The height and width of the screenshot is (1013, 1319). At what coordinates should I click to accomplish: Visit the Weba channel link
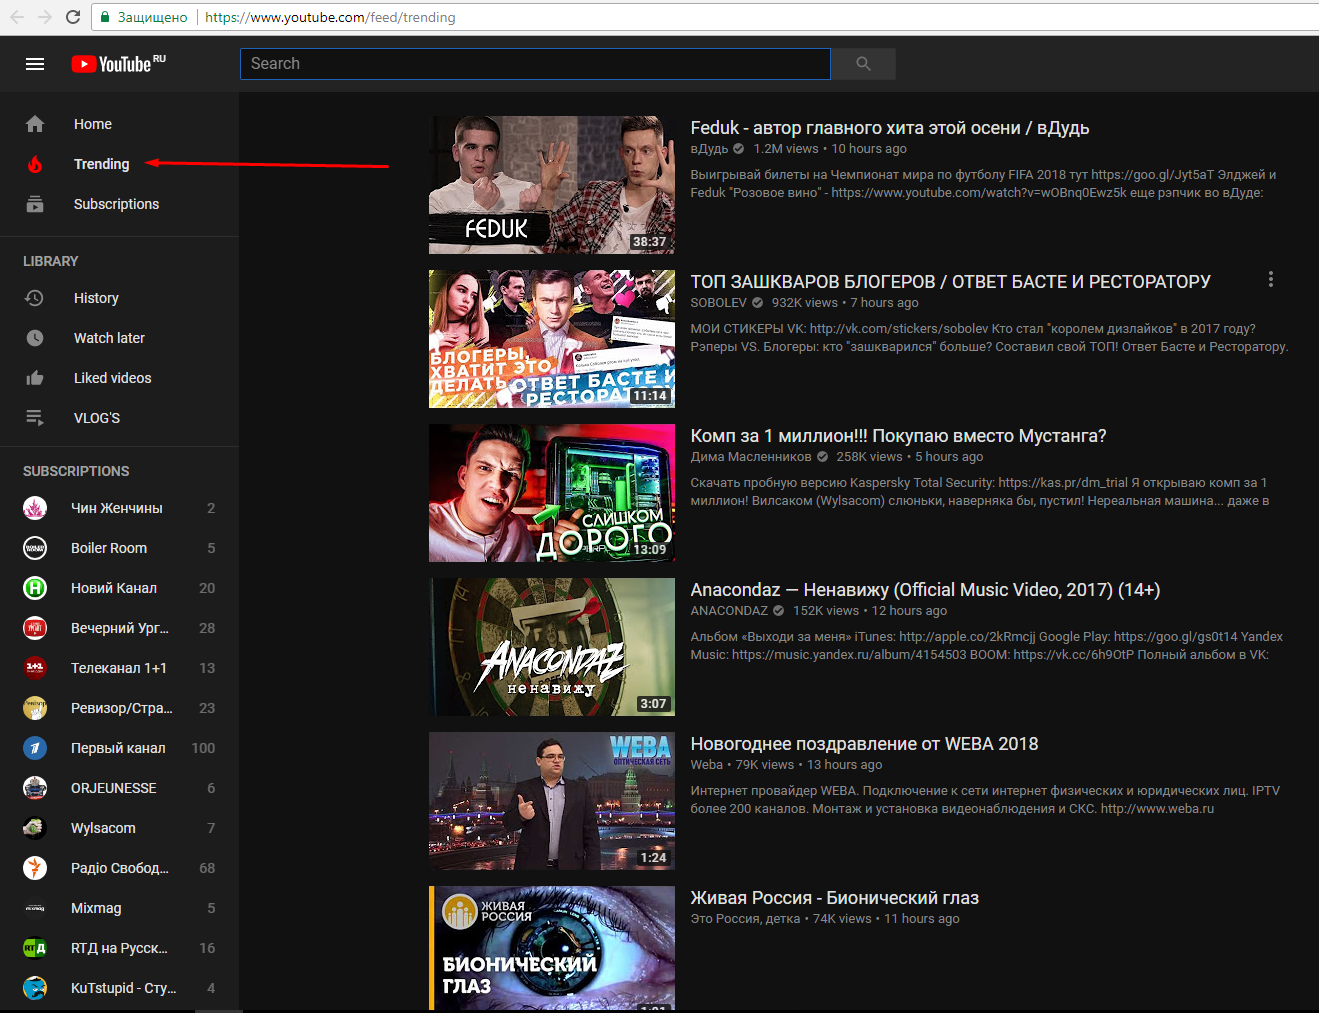(x=706, y=765)
